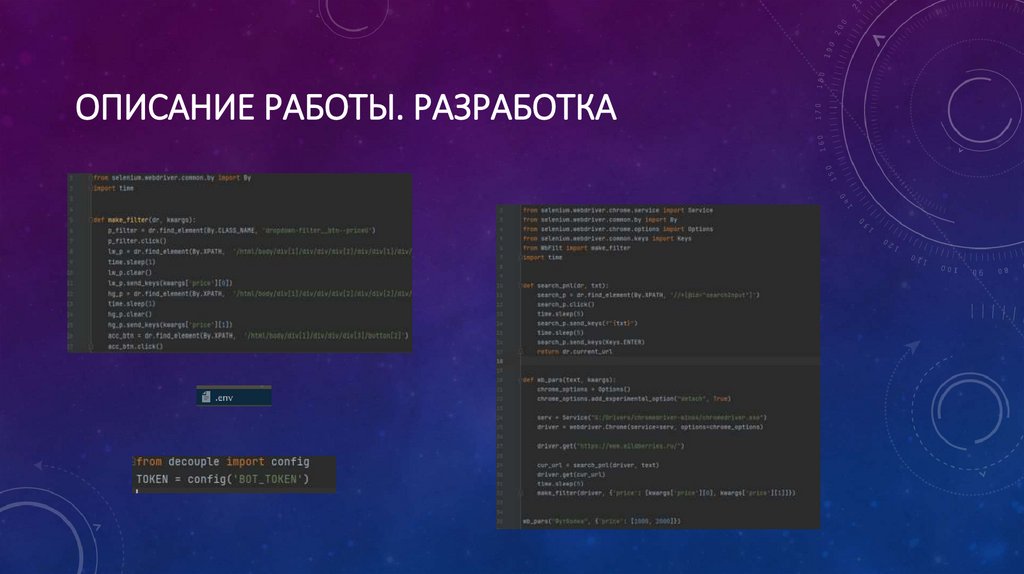Click the slide title ОПИСАНИЕ РАБОТЫ. РАЗРАБОТКА
Viewport: 1024px width, 574px height.
pyautogui.click(x=345, y=108)
